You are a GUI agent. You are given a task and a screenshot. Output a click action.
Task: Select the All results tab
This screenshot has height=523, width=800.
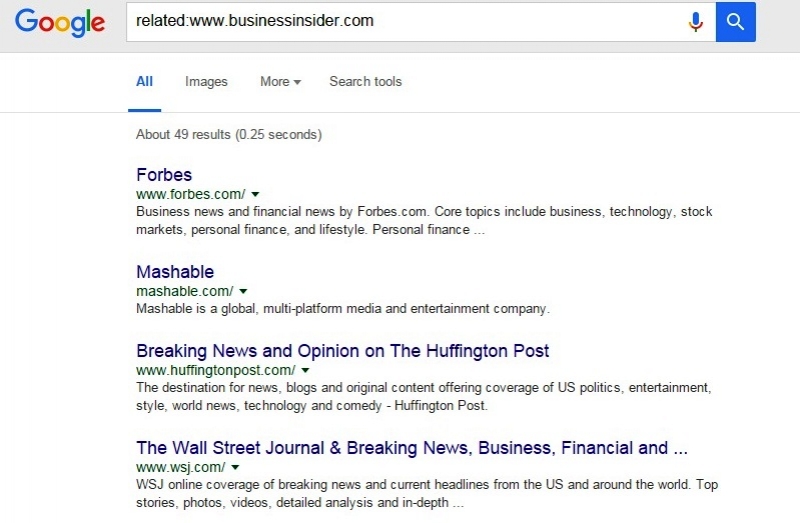pyautogui.click(x=144, y=82)
